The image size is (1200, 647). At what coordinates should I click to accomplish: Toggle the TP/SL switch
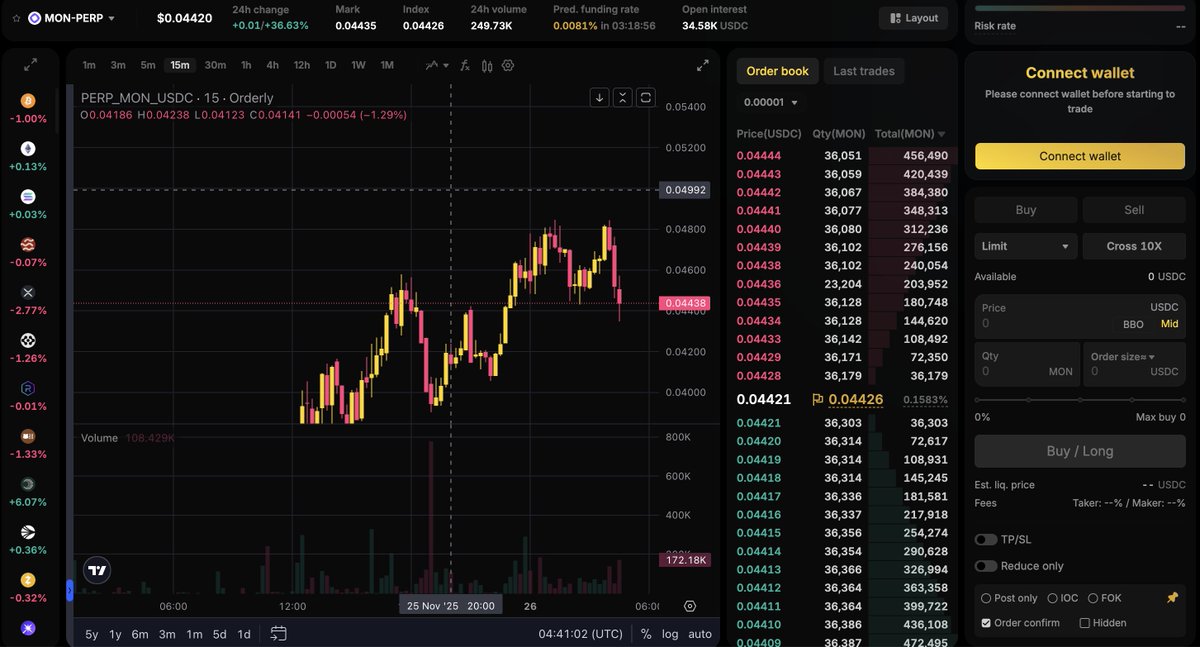pyautogui.click(x=986, y=540)
